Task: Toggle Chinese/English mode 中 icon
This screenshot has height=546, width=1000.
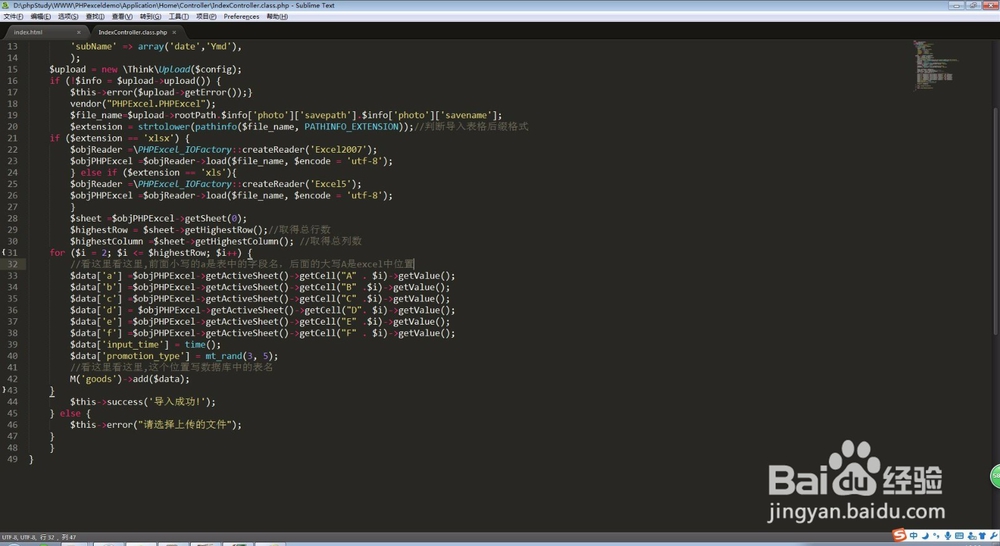Action: (x=913, y=536)
